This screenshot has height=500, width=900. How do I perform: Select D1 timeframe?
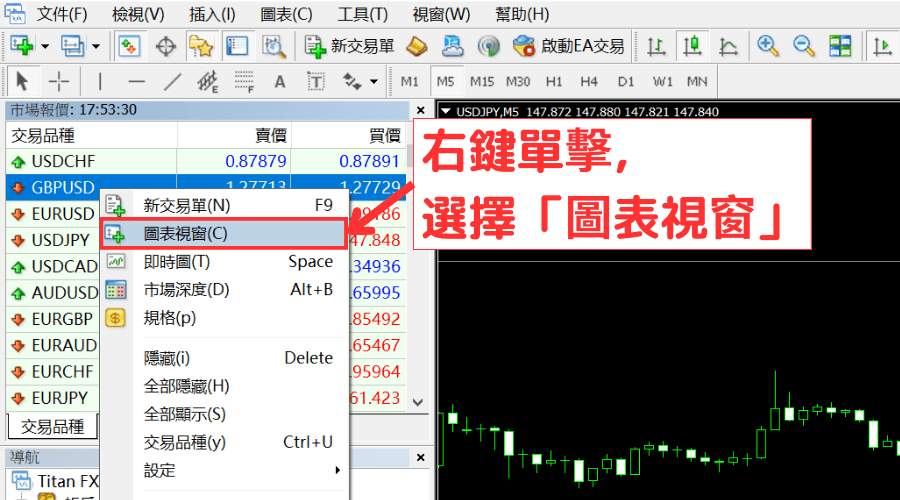[626, 82]
